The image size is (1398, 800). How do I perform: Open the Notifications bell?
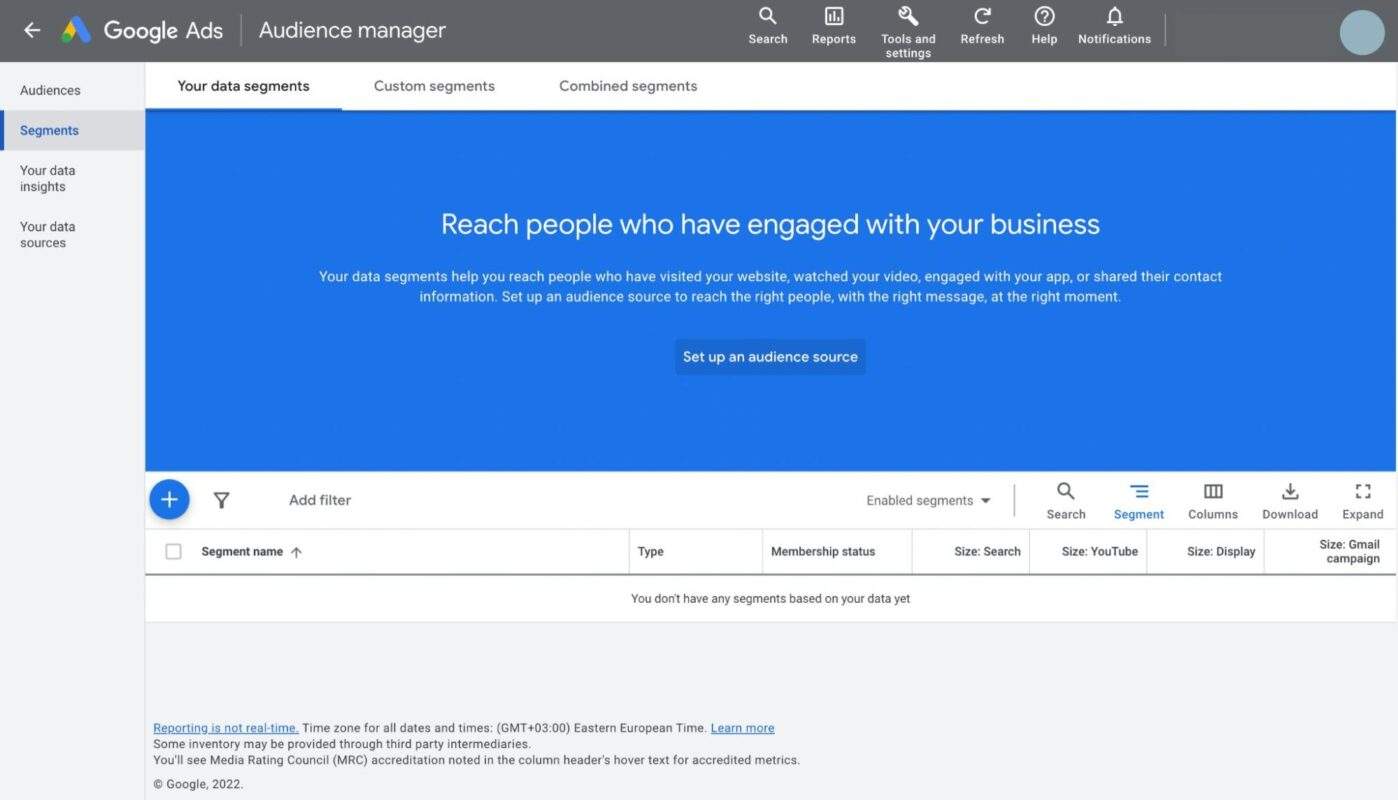coord(1114,26)
